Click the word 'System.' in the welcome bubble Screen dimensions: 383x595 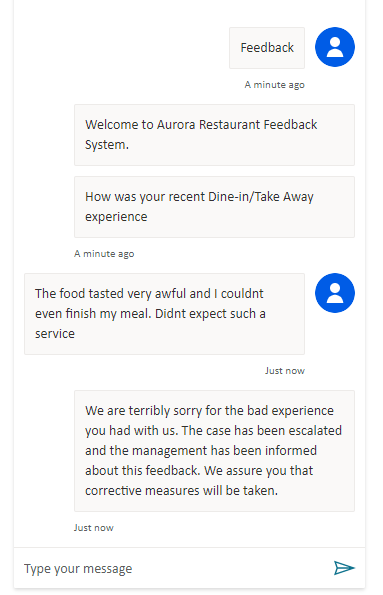tap(107, 145)
